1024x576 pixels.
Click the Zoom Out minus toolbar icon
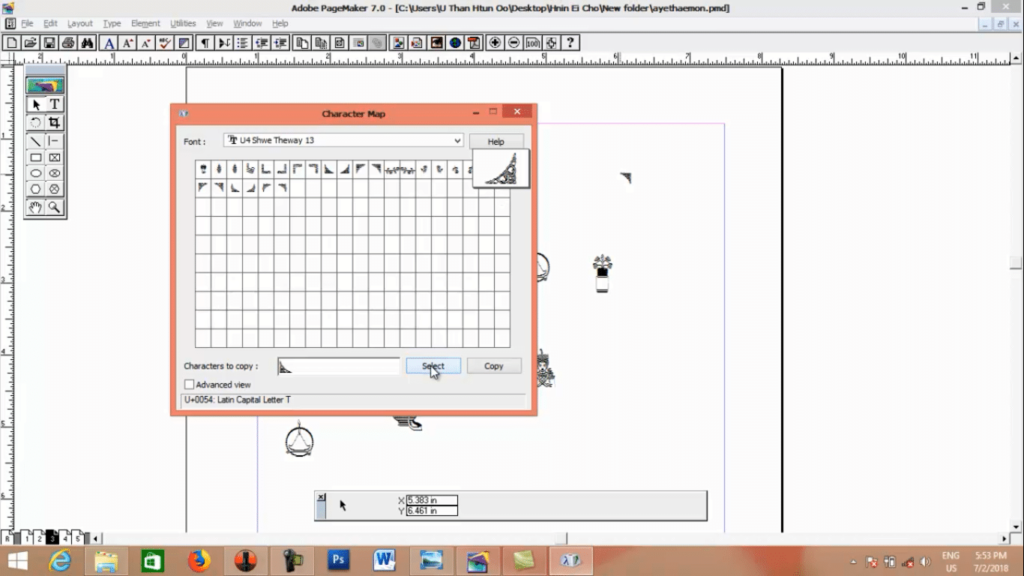(x=514, y=43)
